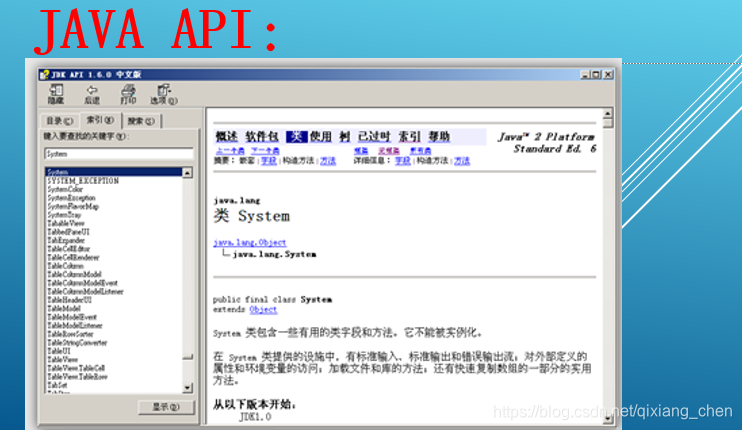Click 方法 link in the 摘要 summary row
This screenshot has width=742, height=430.
point(328,161)
